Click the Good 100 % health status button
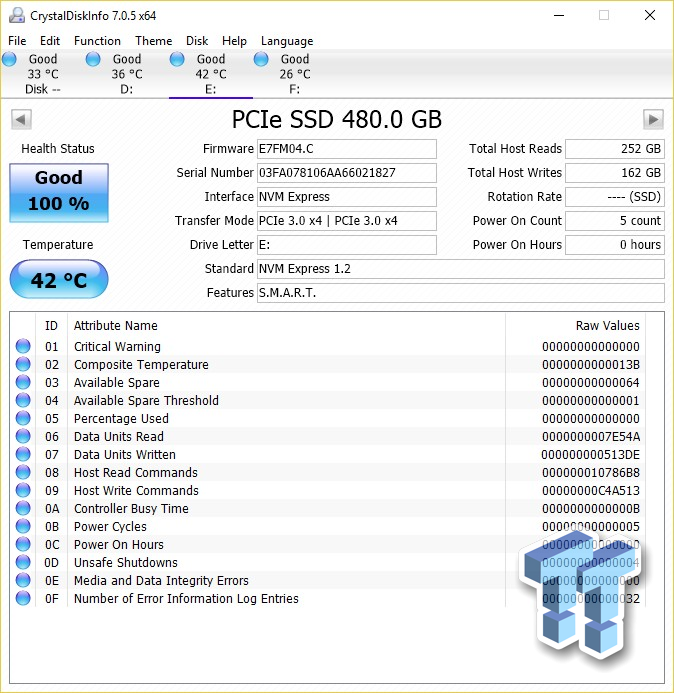674x693 pixels. pos(59,193)
